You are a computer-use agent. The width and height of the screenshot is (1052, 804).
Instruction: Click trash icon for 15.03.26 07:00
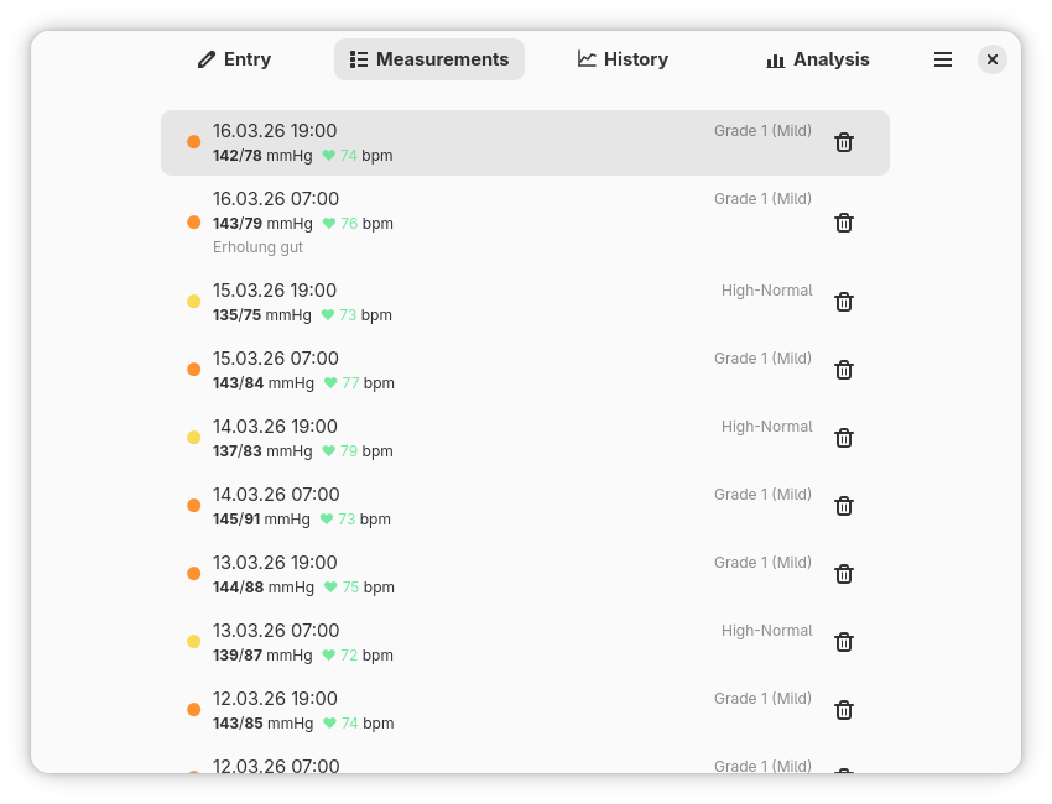click(x=844, y=370)
